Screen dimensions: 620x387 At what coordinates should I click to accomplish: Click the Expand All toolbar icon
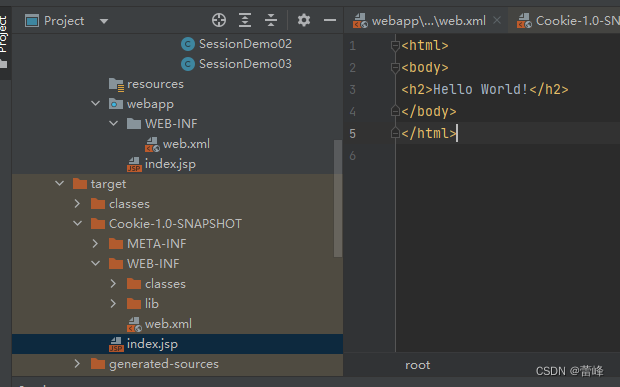tap(245, 20)
